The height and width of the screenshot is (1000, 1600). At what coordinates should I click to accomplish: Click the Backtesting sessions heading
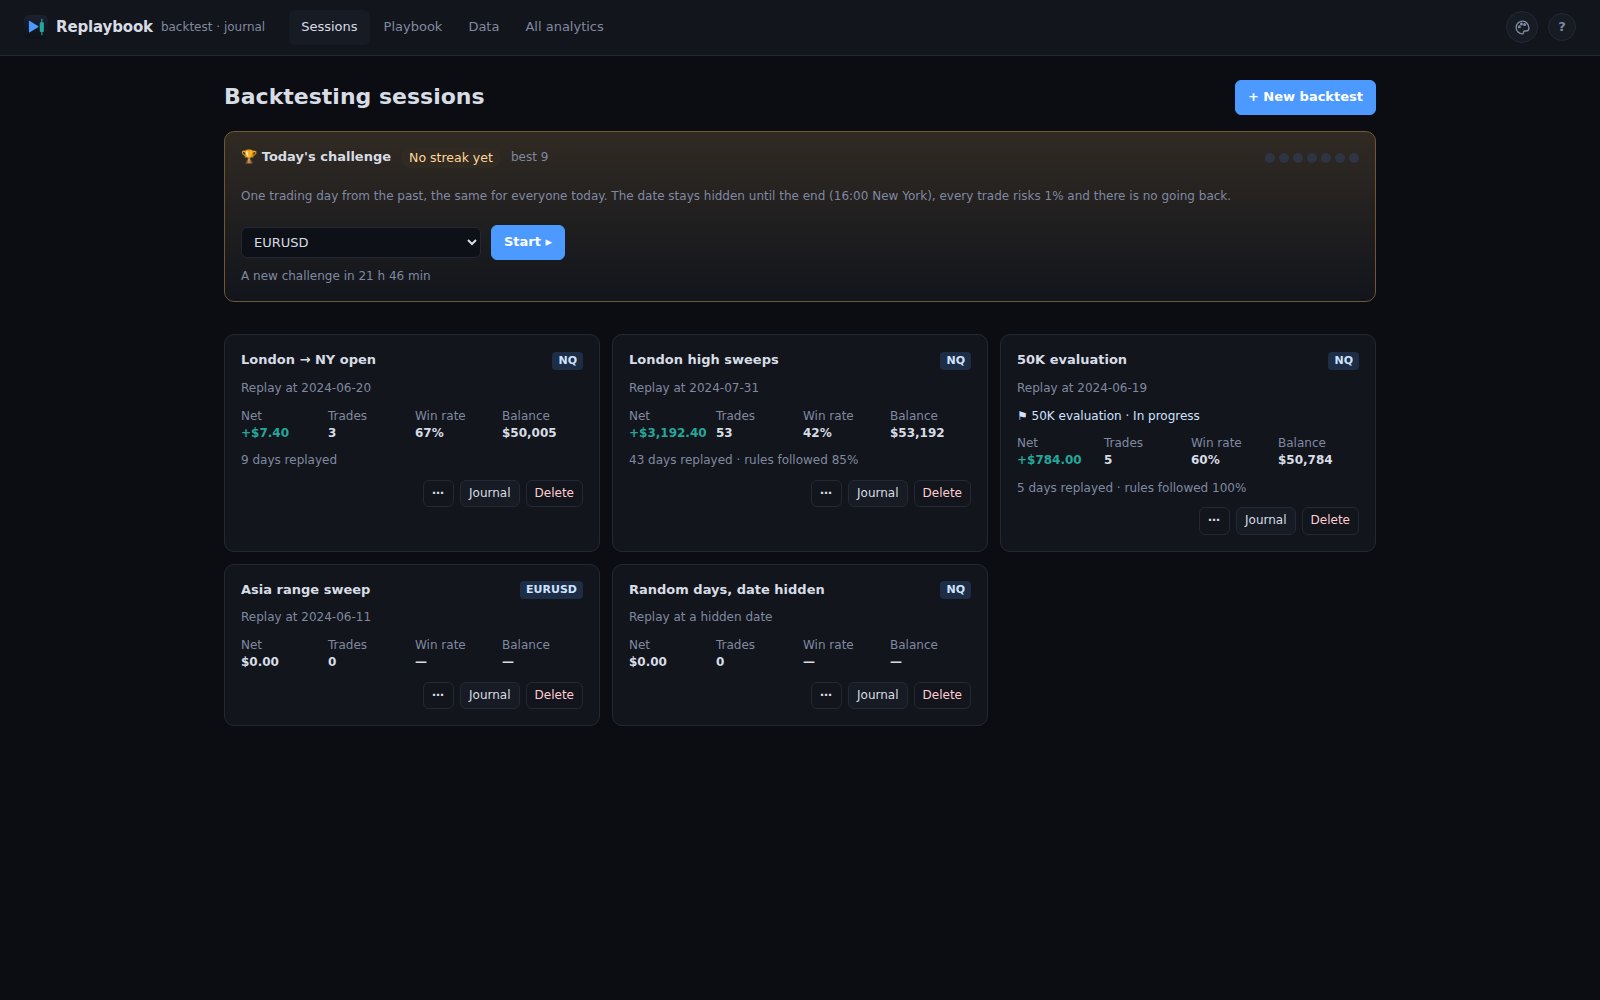coord(354,97)
